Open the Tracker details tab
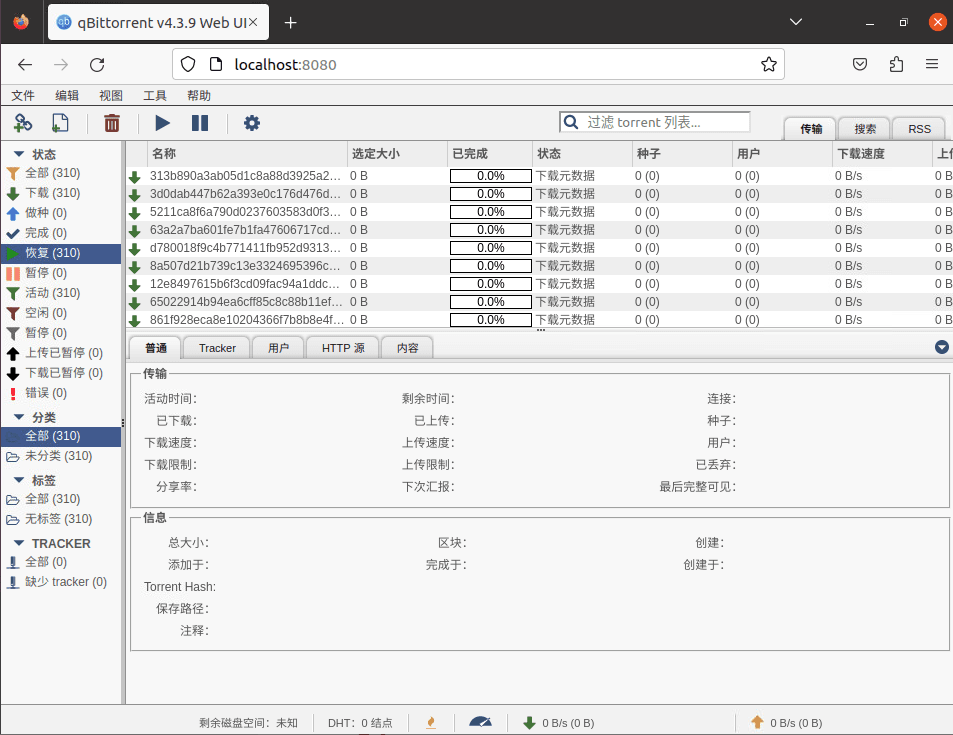Image resolution: width=953 pixels, height=735 pixels. tap(217, 348)
